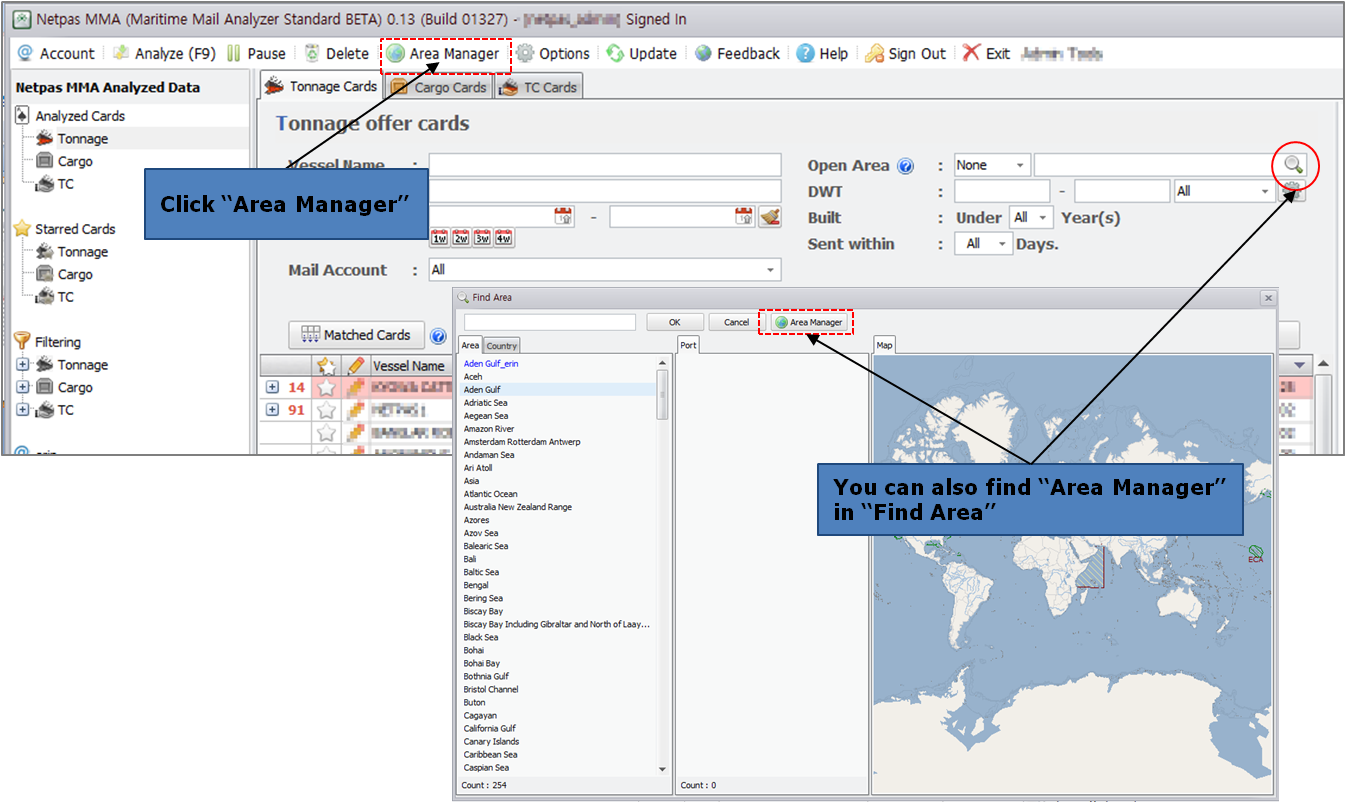
Task: Click the blue help icon next to Open Area
Action: [x=906, y=166]
